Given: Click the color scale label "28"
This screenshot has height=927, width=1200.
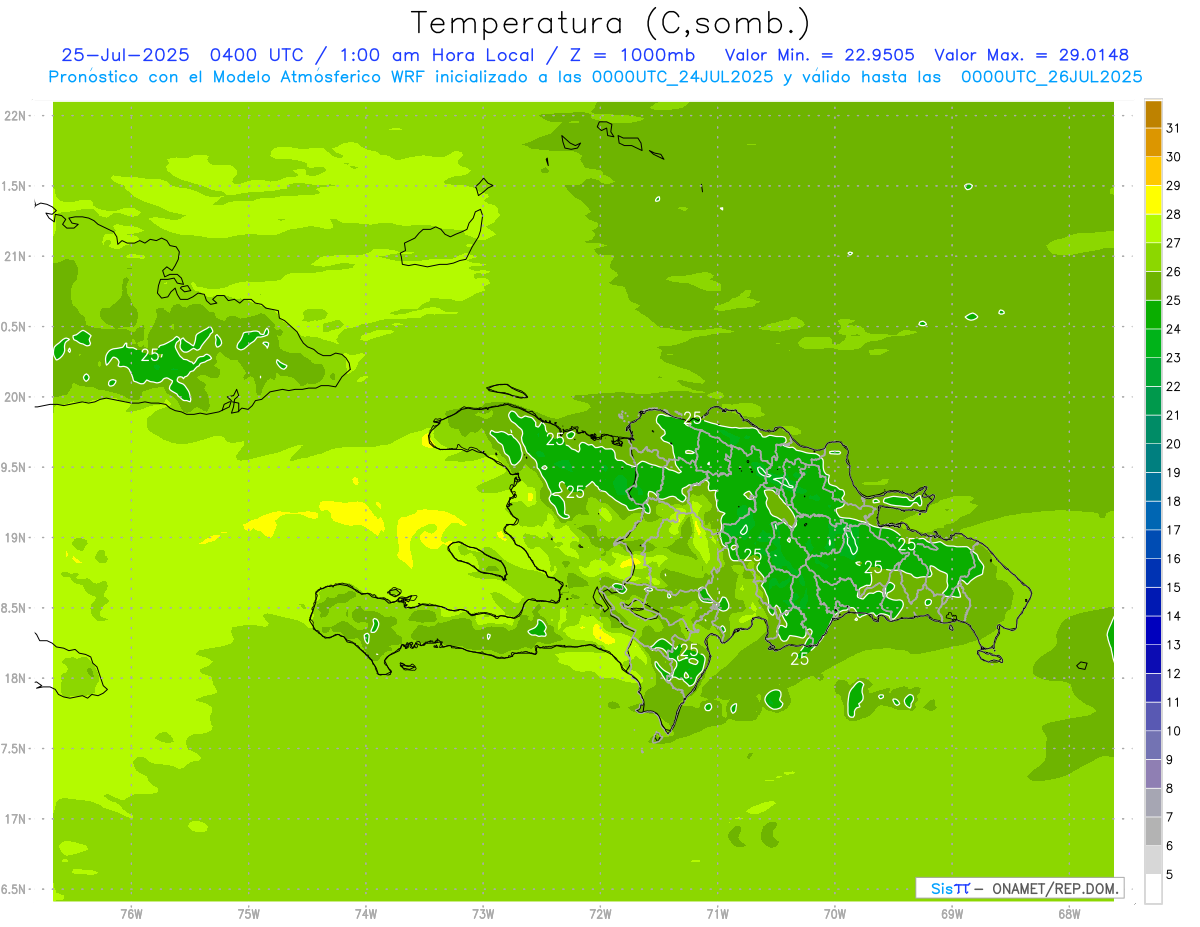Looking at the screenshot, I should (1173, 214).
